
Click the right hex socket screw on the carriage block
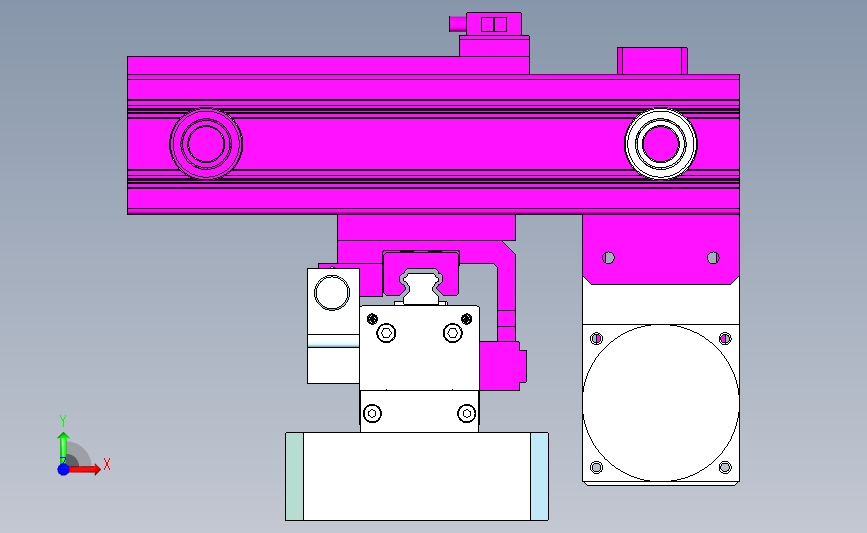click(x=453, y=333)
